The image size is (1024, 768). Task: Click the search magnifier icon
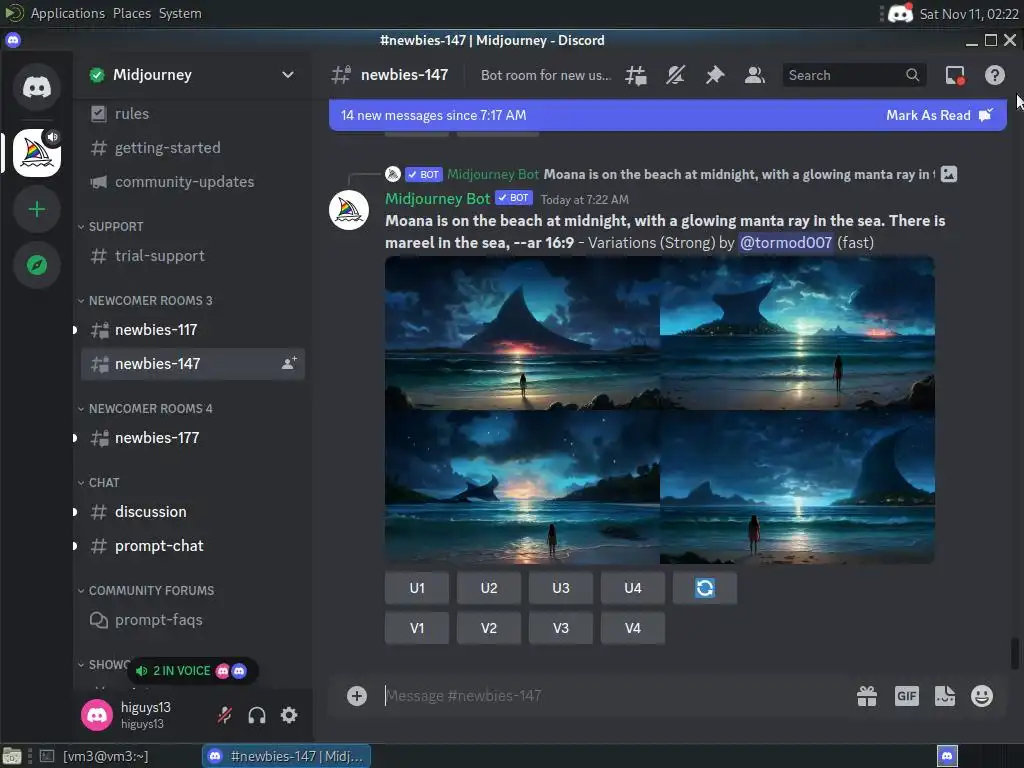[912, 75]
